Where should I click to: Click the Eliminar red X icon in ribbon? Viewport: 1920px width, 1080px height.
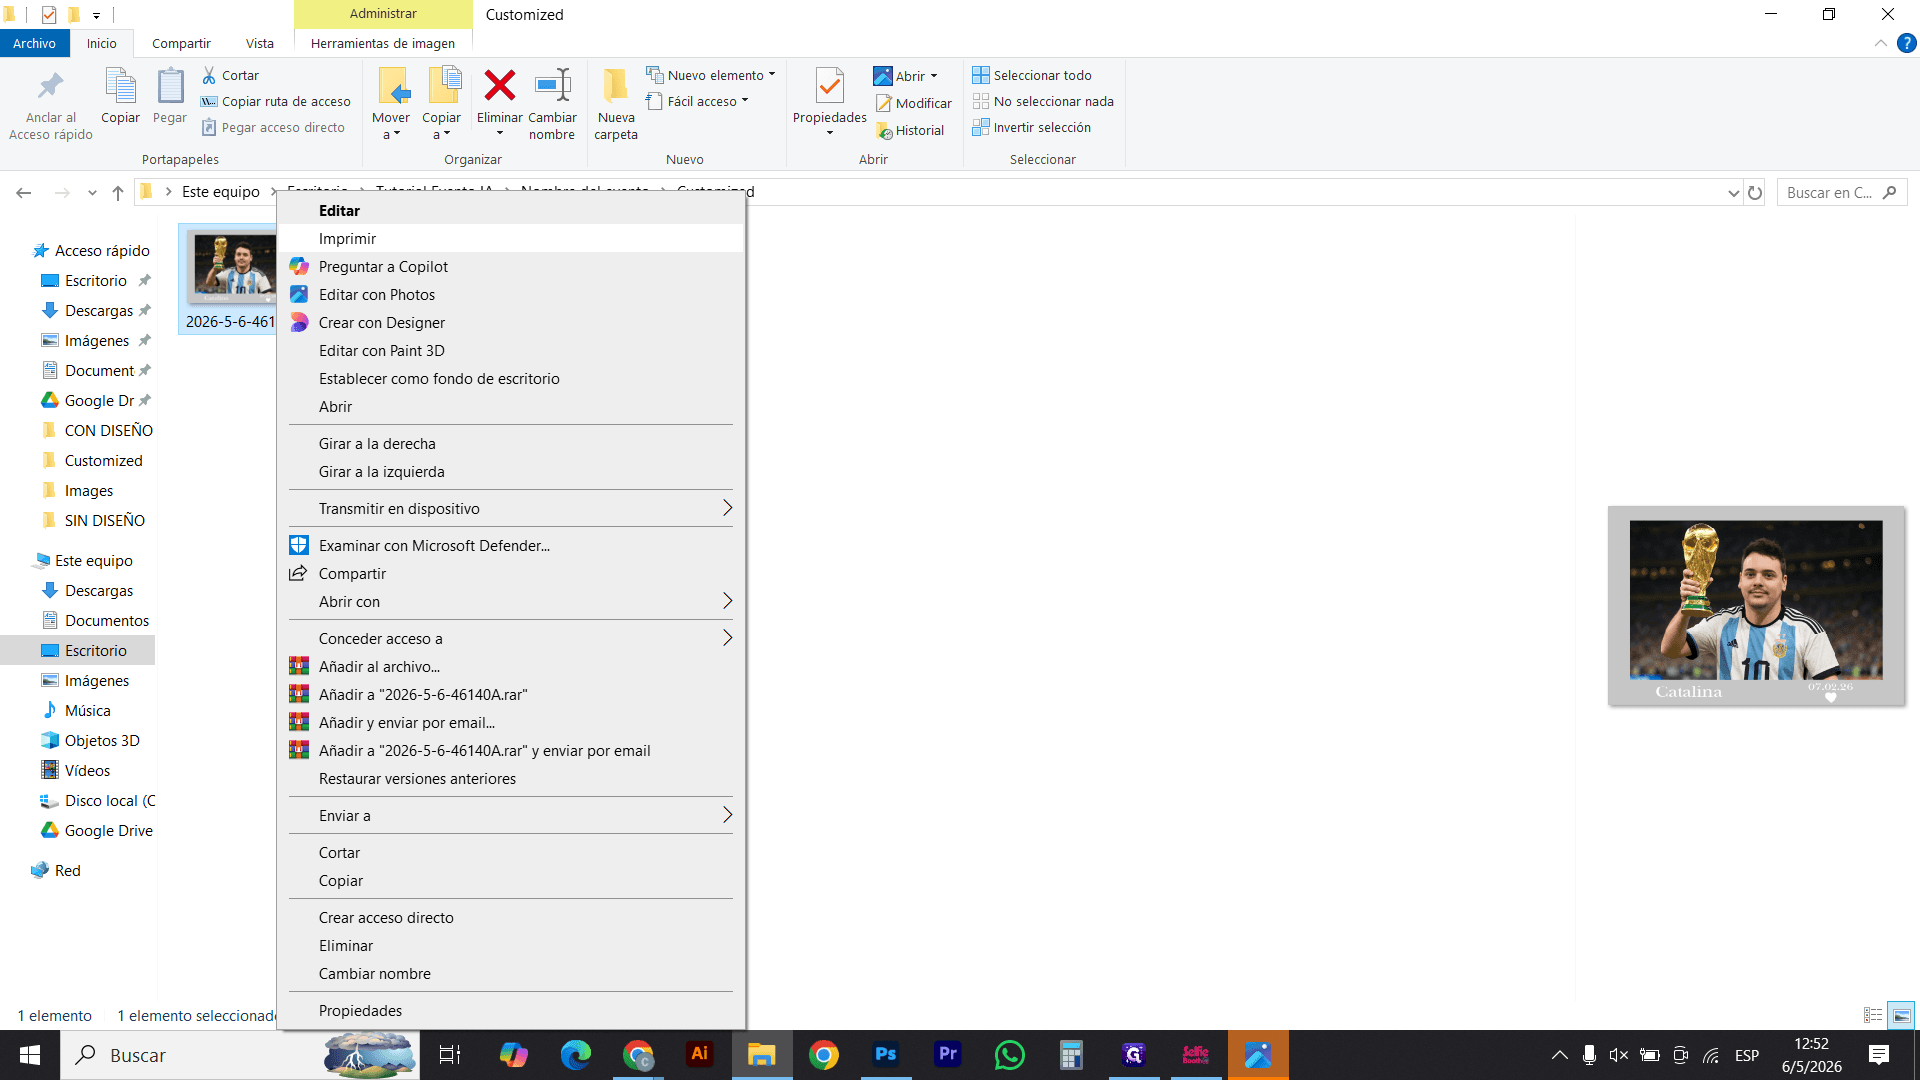coord(499,86)
